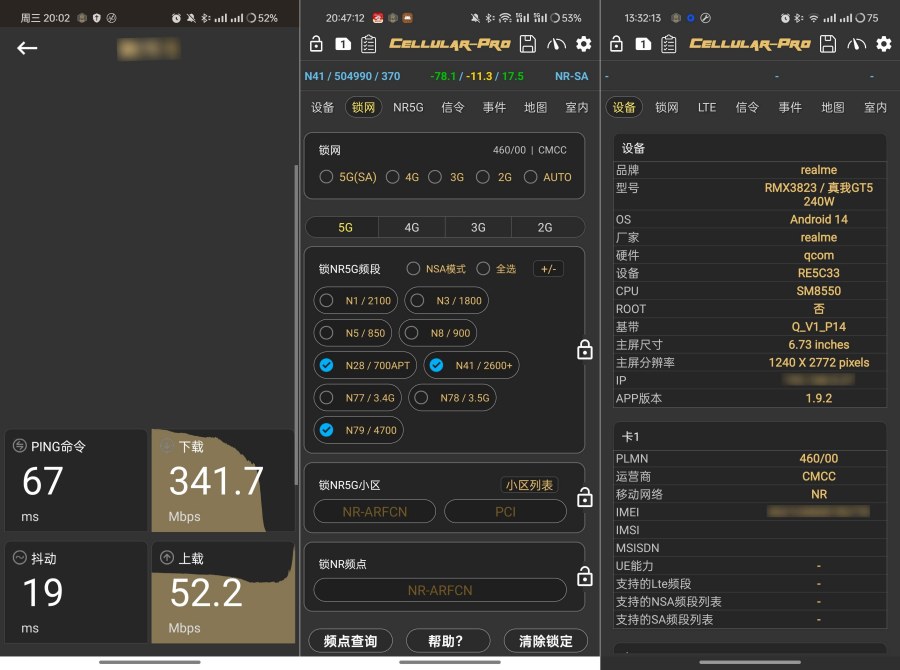Open the clipboard log icon in toolbar
The height and width of the screenshot is (670, 900).
click(368, 44)
